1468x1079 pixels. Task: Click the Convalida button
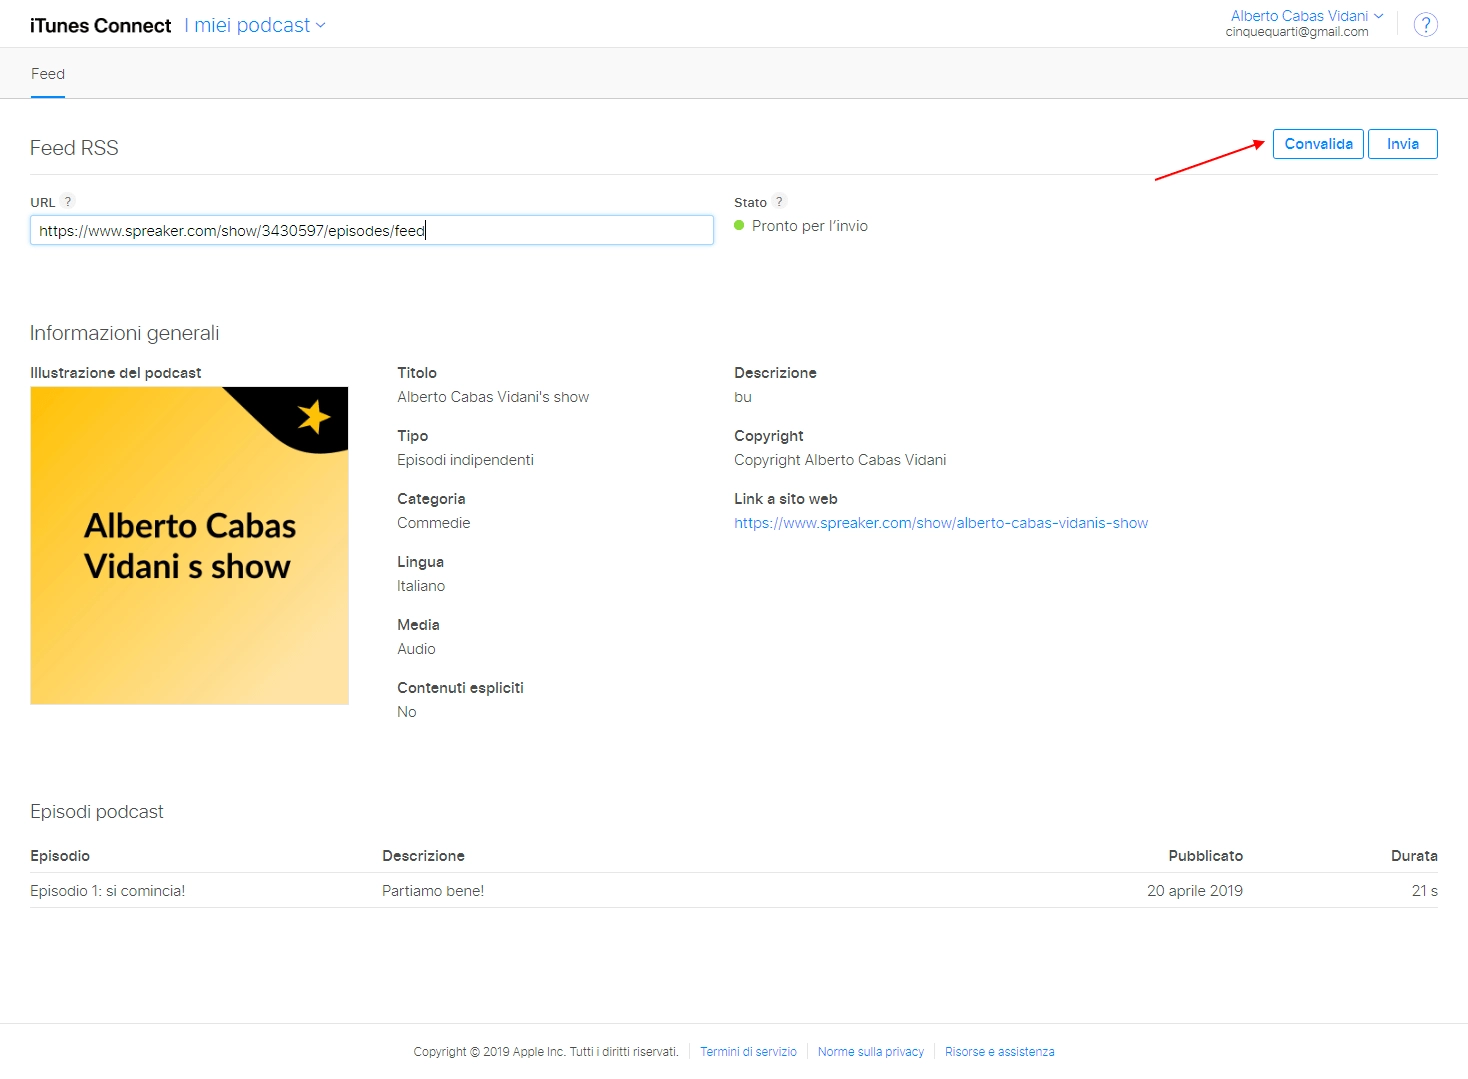[x=1317, y=144]
